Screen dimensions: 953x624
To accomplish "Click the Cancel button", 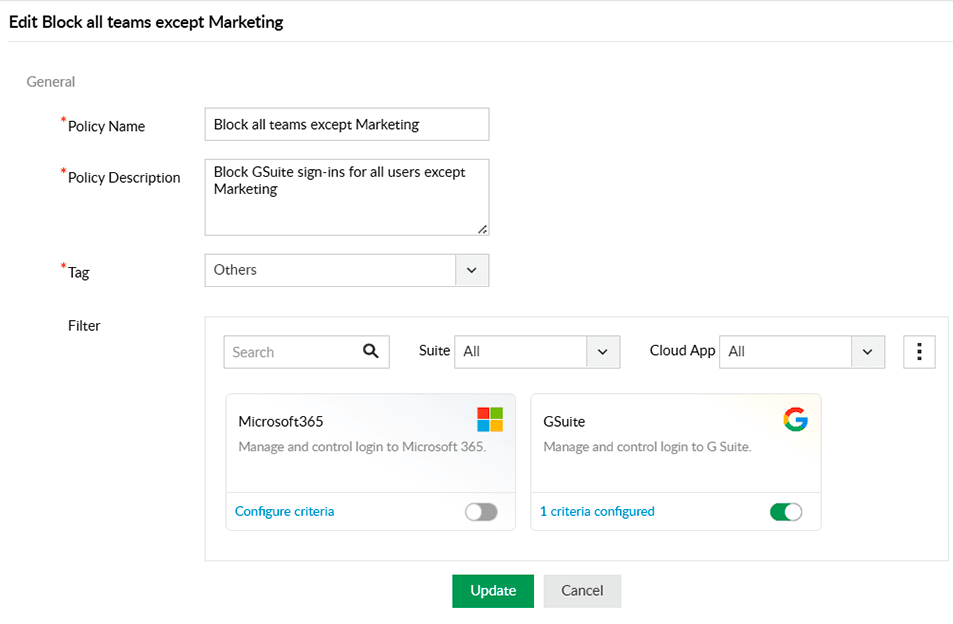I will (x=582, y=590).
